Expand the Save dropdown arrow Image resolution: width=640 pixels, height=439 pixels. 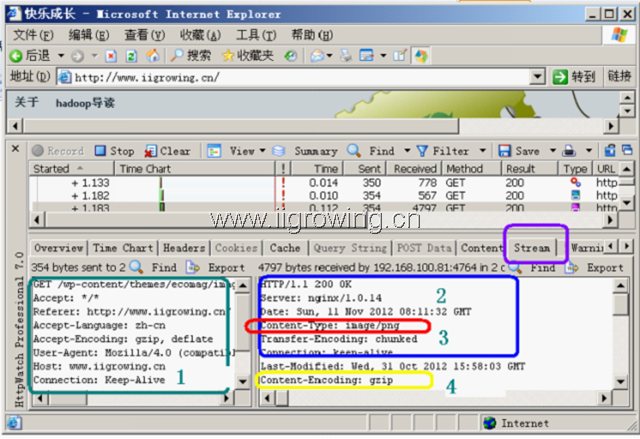click(553, 151)
